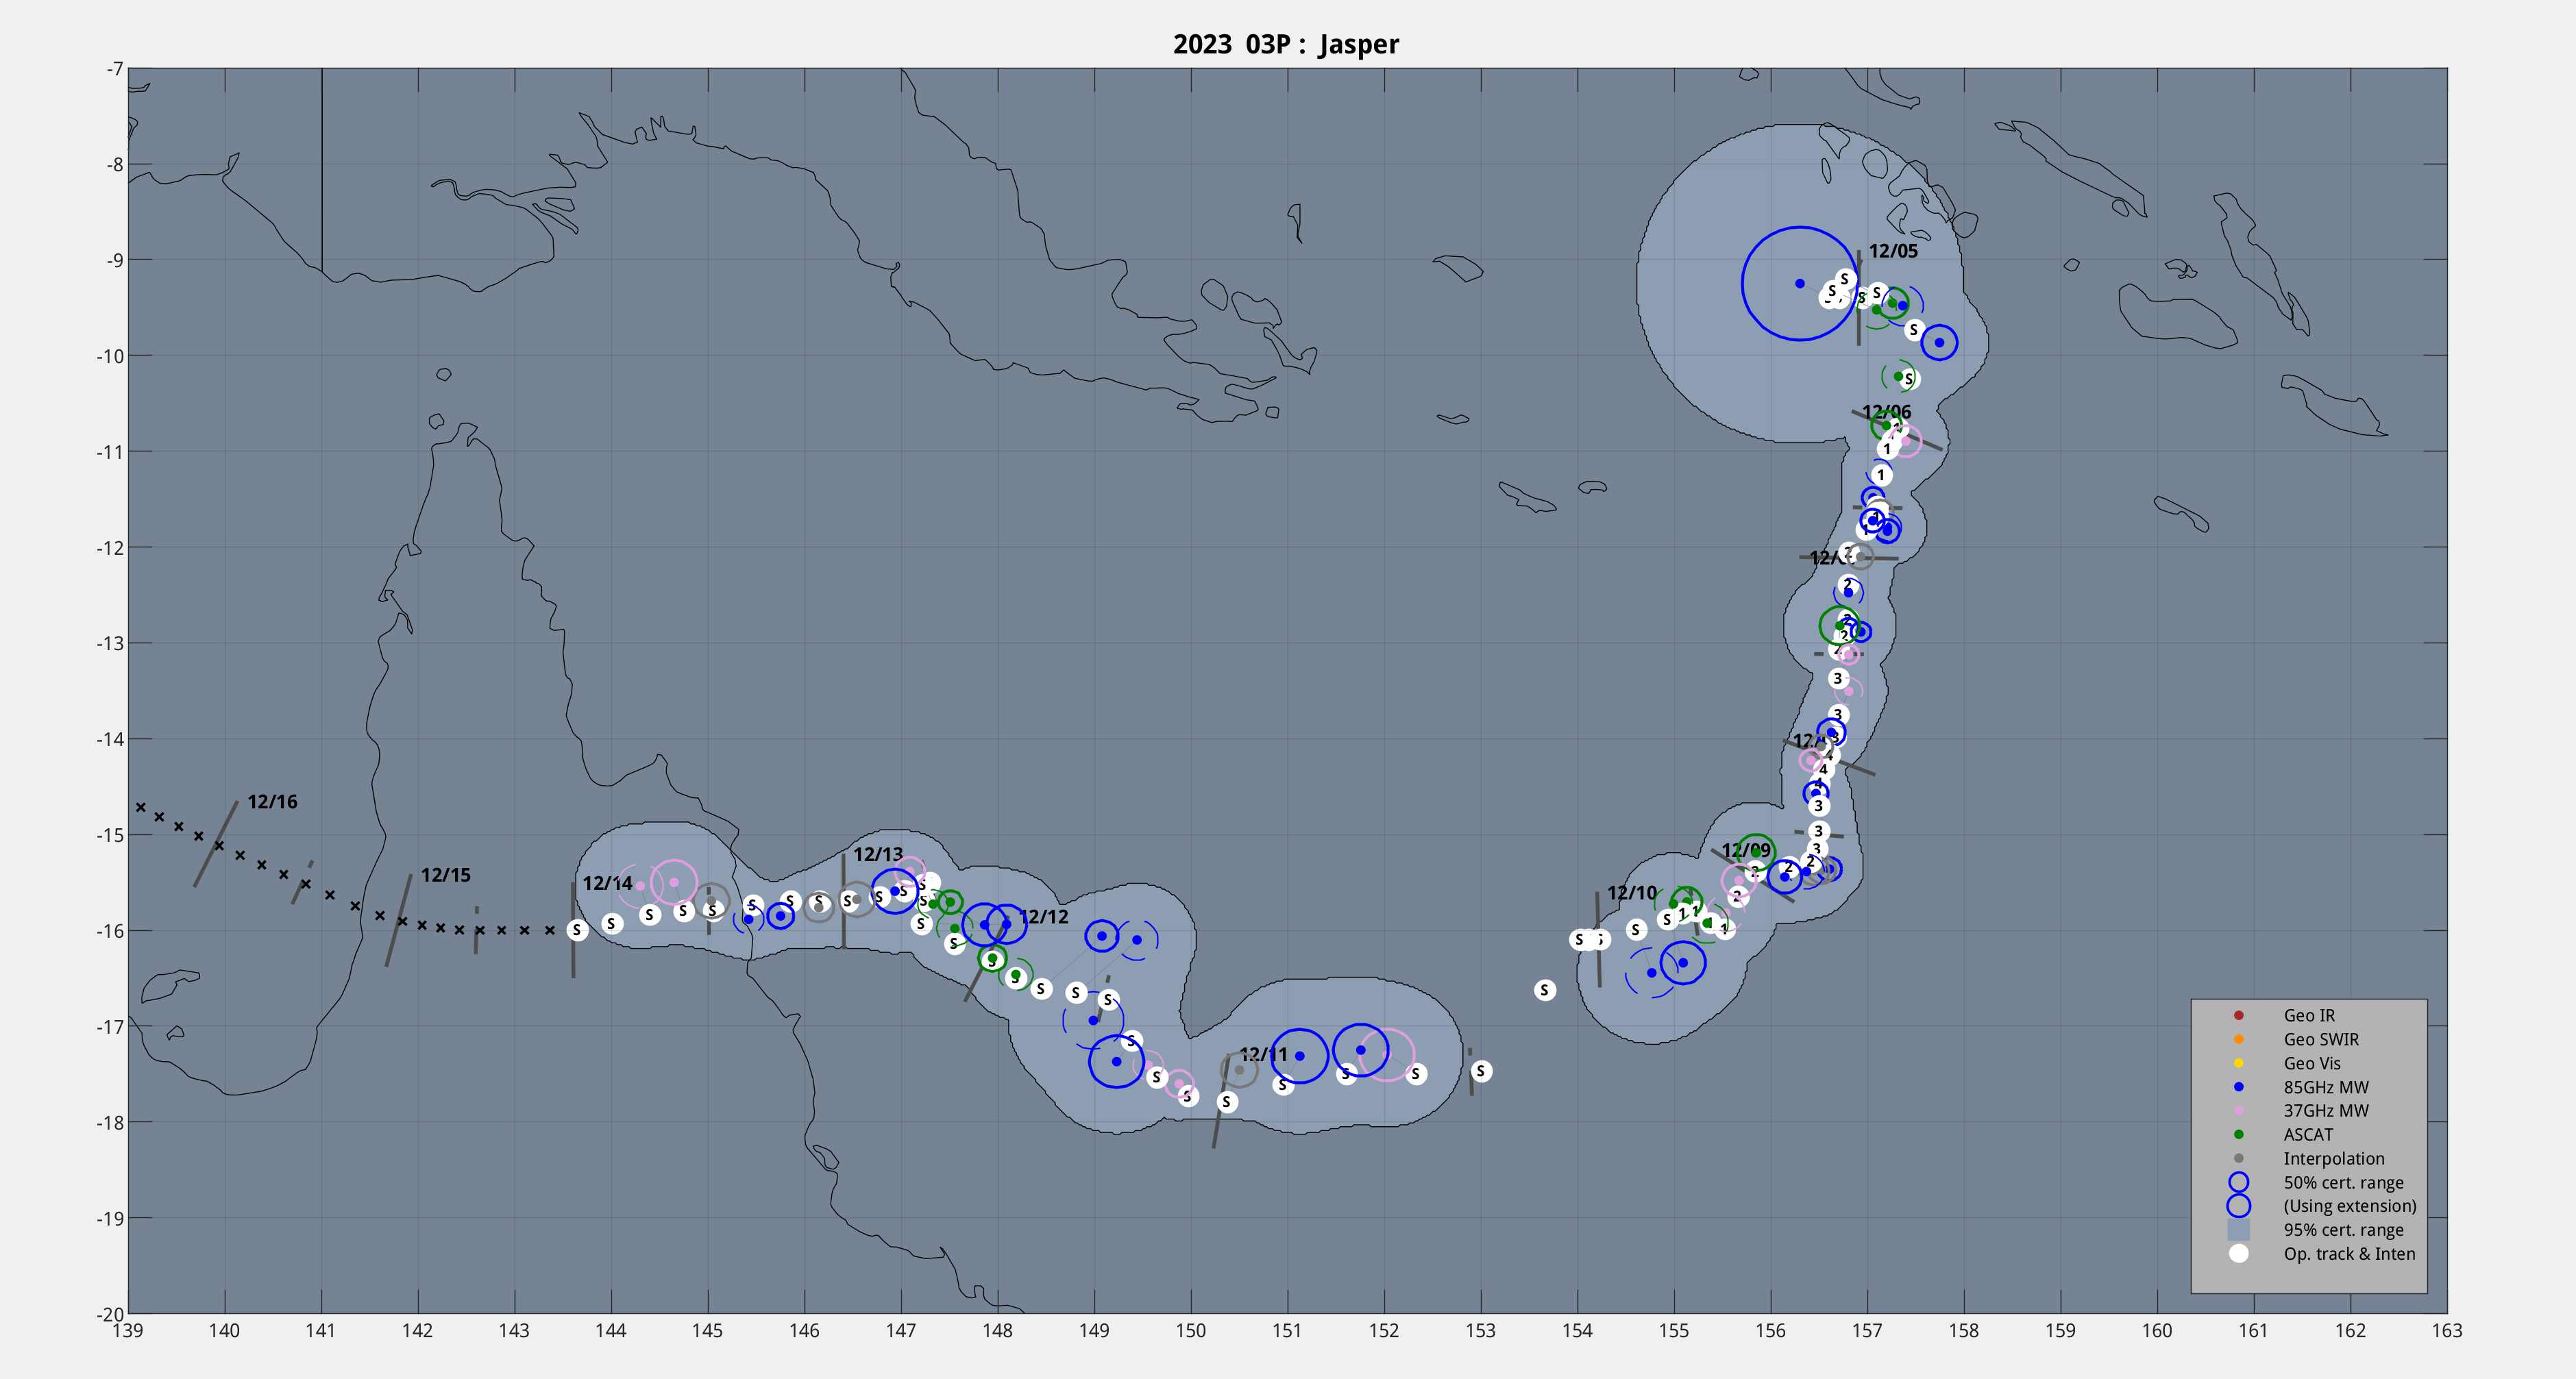Click the 12/12 date label
The width and height of the screenshot is (2576, 1379).
tap(1043, 917)
